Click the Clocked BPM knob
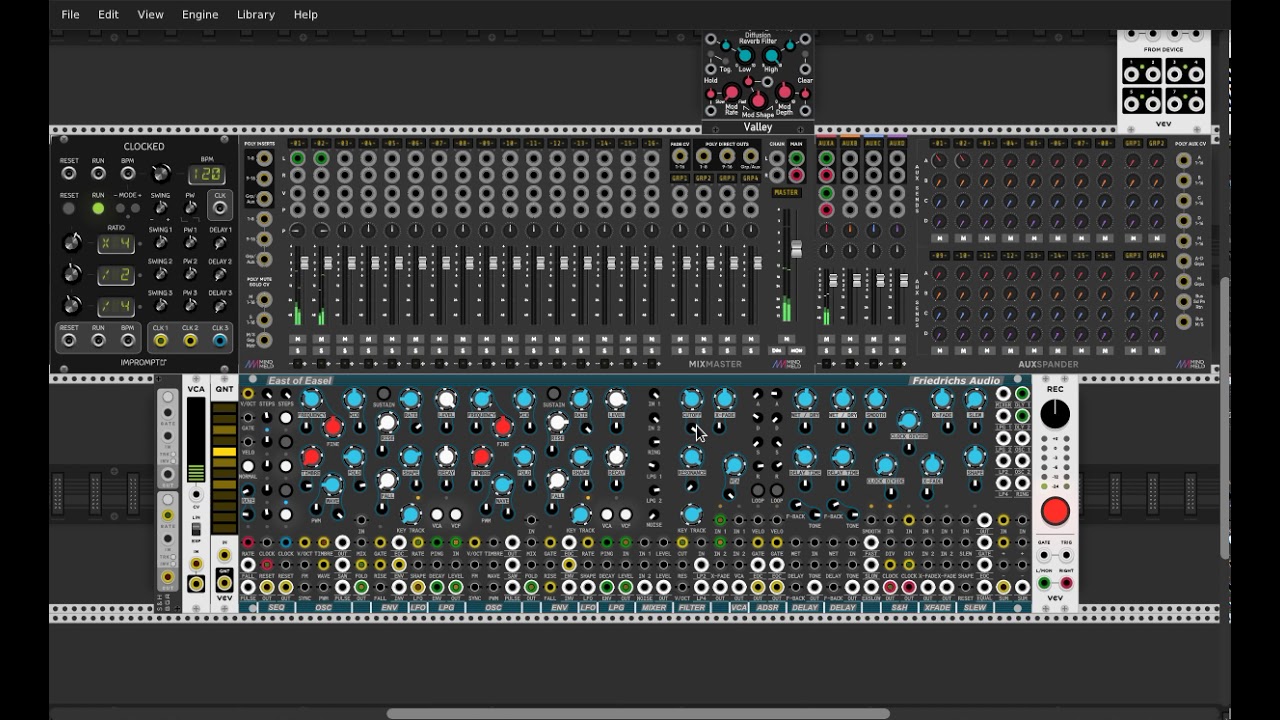This screenshot has height=720, width=1280. point(160,174)
